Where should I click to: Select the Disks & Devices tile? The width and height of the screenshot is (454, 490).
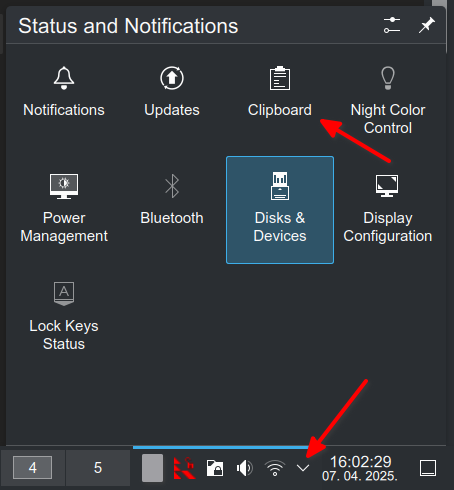click(x=280, y=210)
